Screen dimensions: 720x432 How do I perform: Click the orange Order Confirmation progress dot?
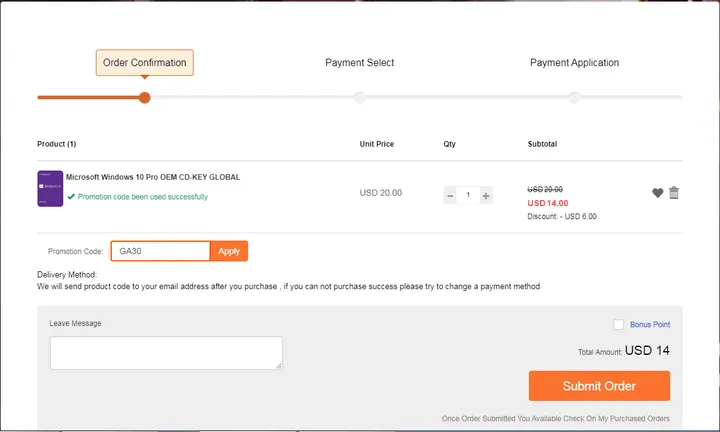point(145,98)
